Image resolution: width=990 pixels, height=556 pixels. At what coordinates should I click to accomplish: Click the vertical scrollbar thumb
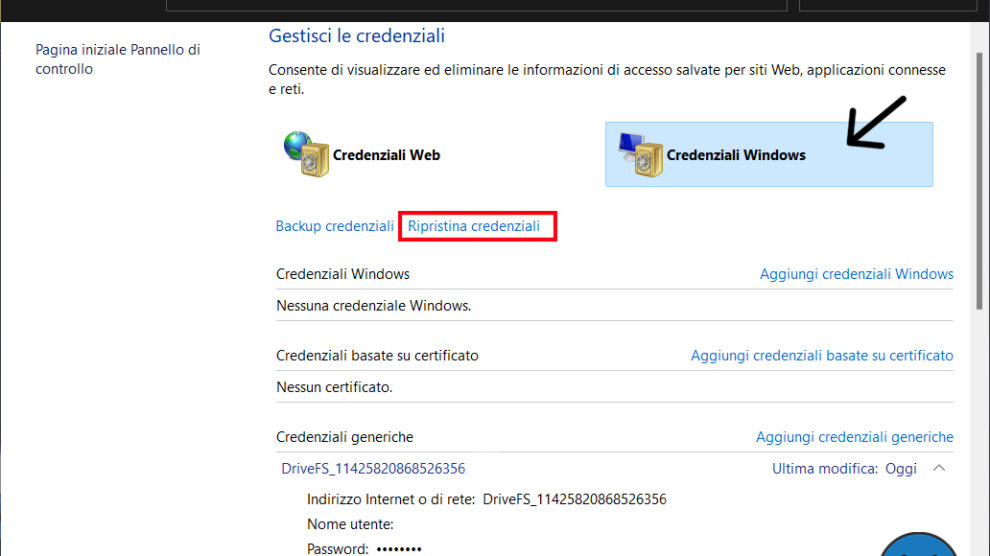click(x=979, y=181)
